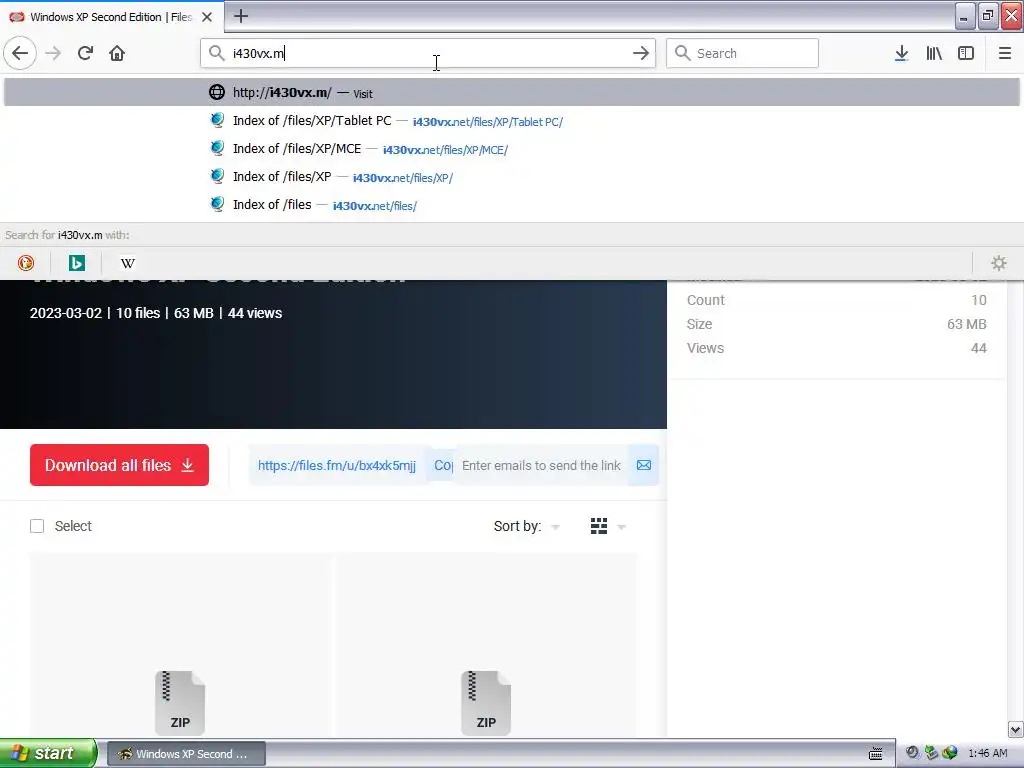Screen dimensions: 1024x768
Task: Send link via envelope icon
Action: (x=643, y=465)
